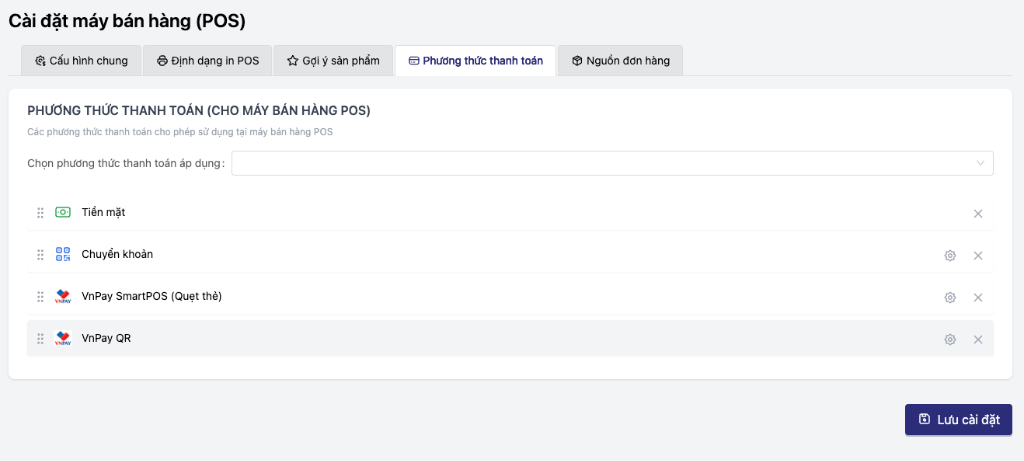Remove Chuyển khoản payment method
Viewport: 1024px width, 461px height.
(978, 255)
